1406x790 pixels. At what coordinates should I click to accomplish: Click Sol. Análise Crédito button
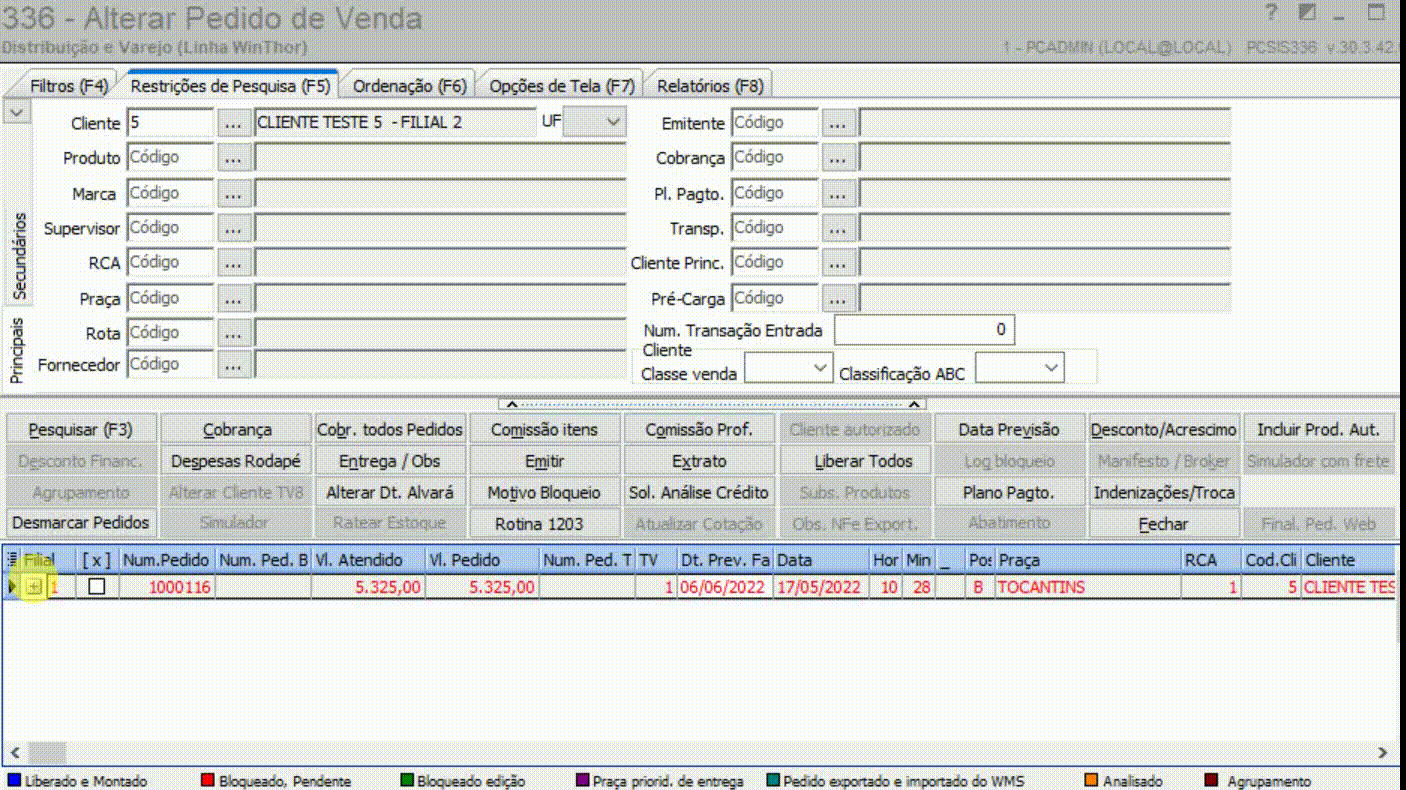699,492
